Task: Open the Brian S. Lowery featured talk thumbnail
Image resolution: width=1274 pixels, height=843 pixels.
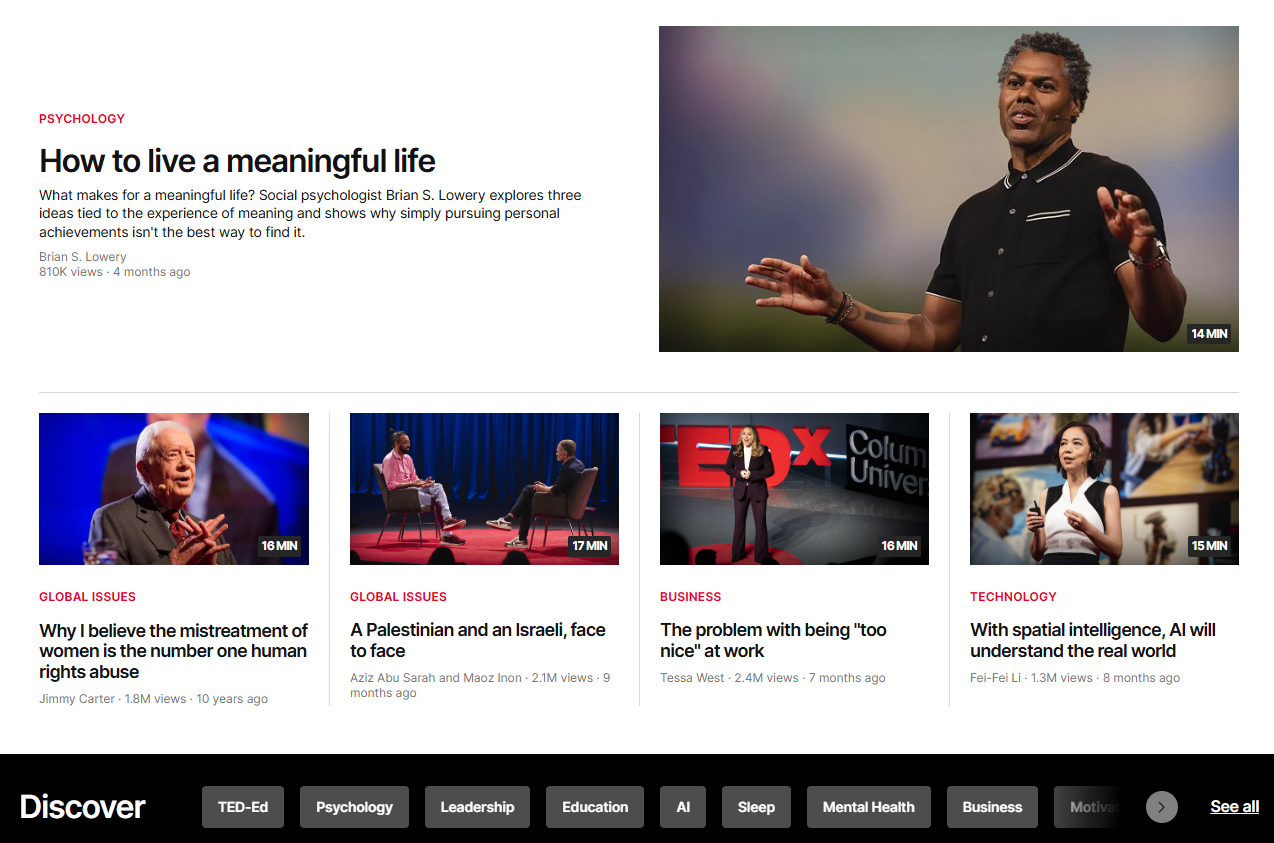Action: (948, 189)
